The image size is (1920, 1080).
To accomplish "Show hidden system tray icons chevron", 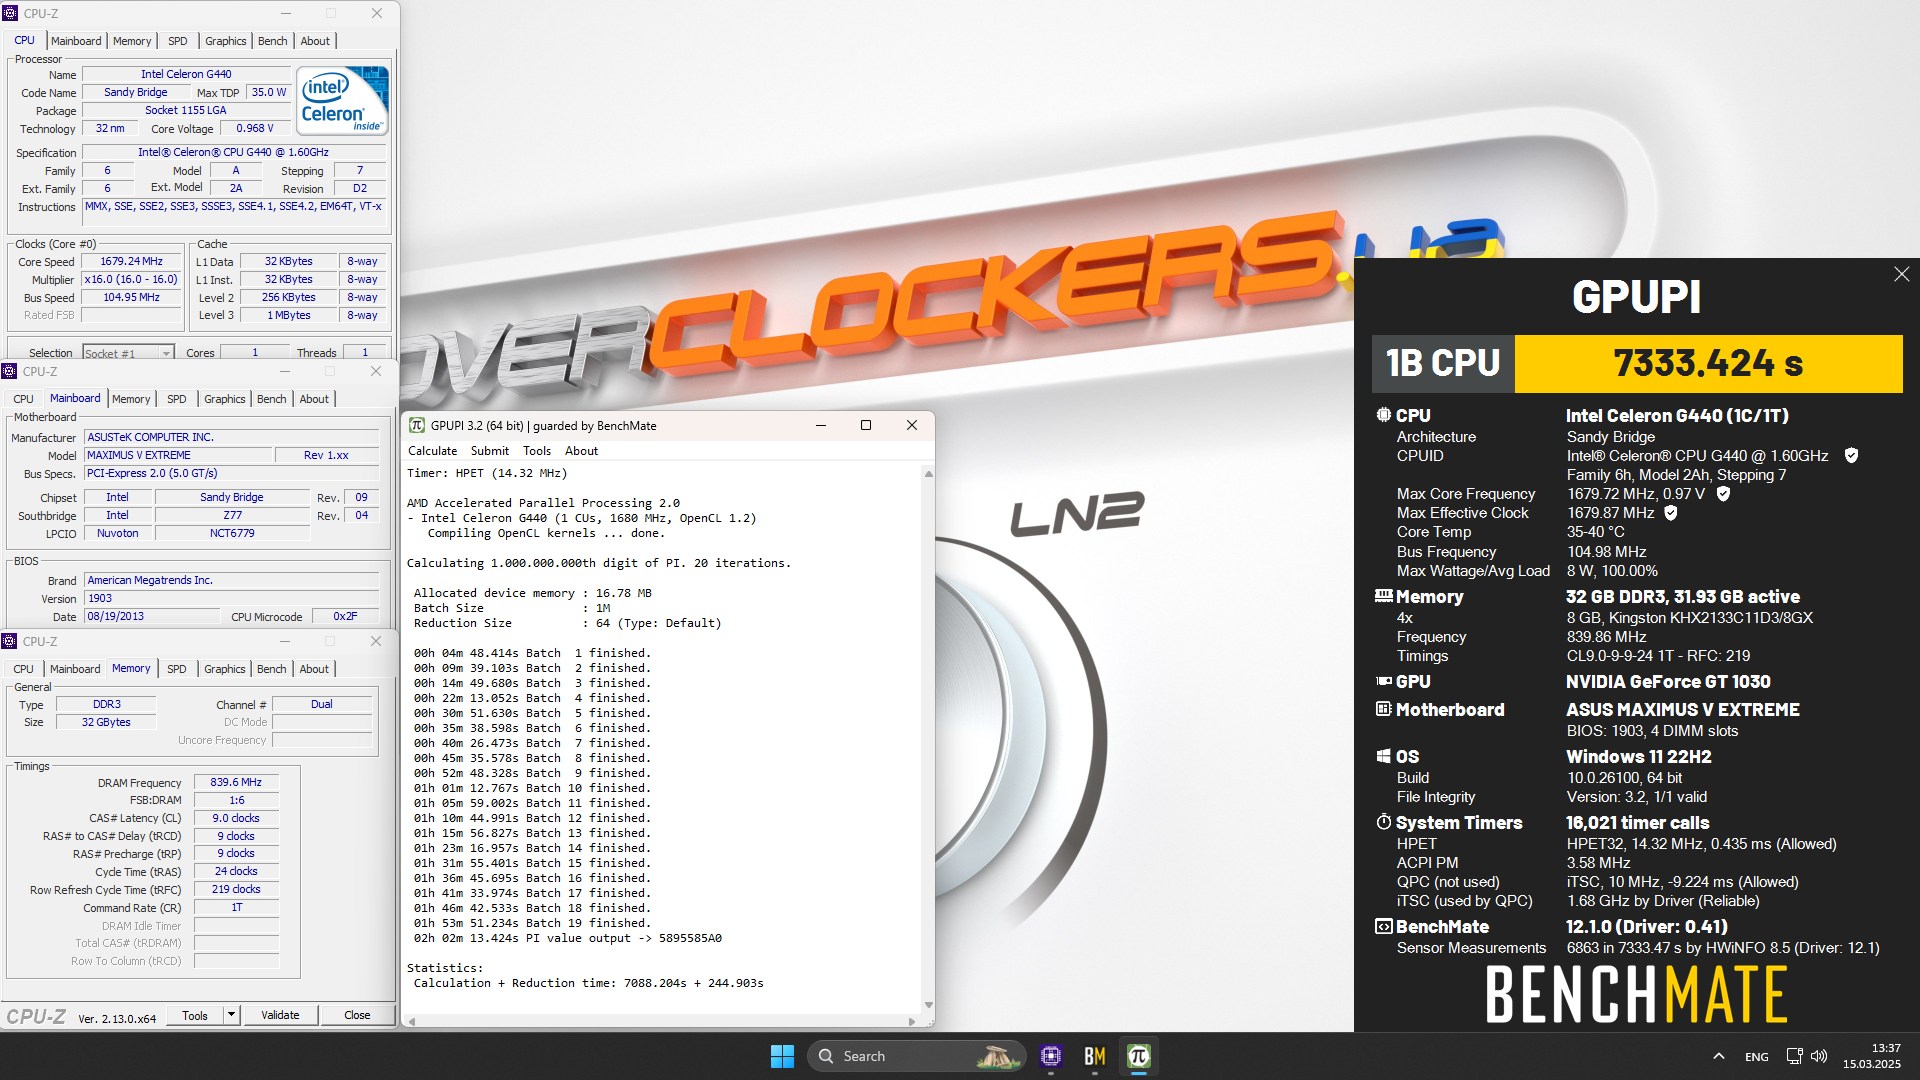I will (1718, 1056).
